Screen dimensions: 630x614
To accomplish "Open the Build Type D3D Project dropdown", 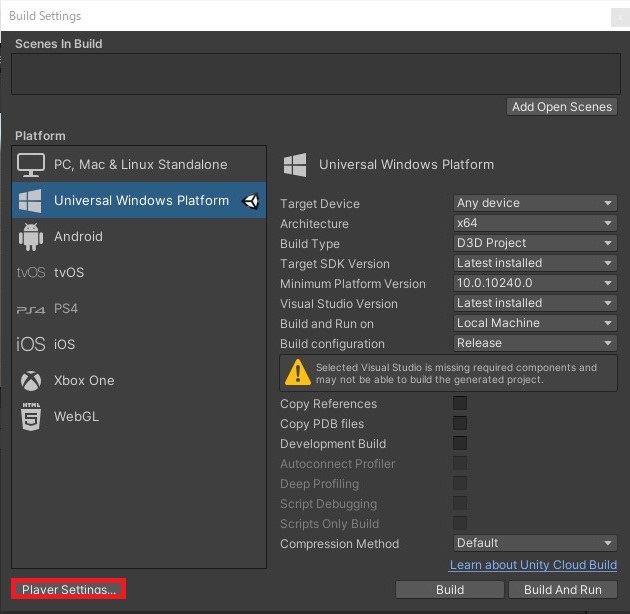I will pos(535,243).
